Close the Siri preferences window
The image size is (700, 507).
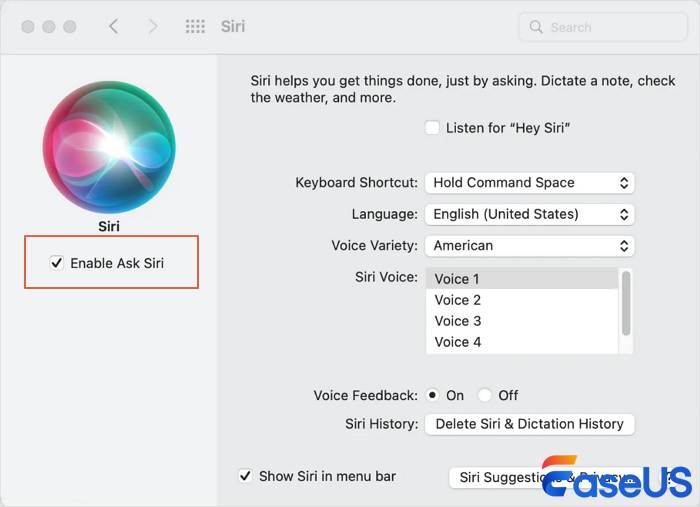pos(28,27)
